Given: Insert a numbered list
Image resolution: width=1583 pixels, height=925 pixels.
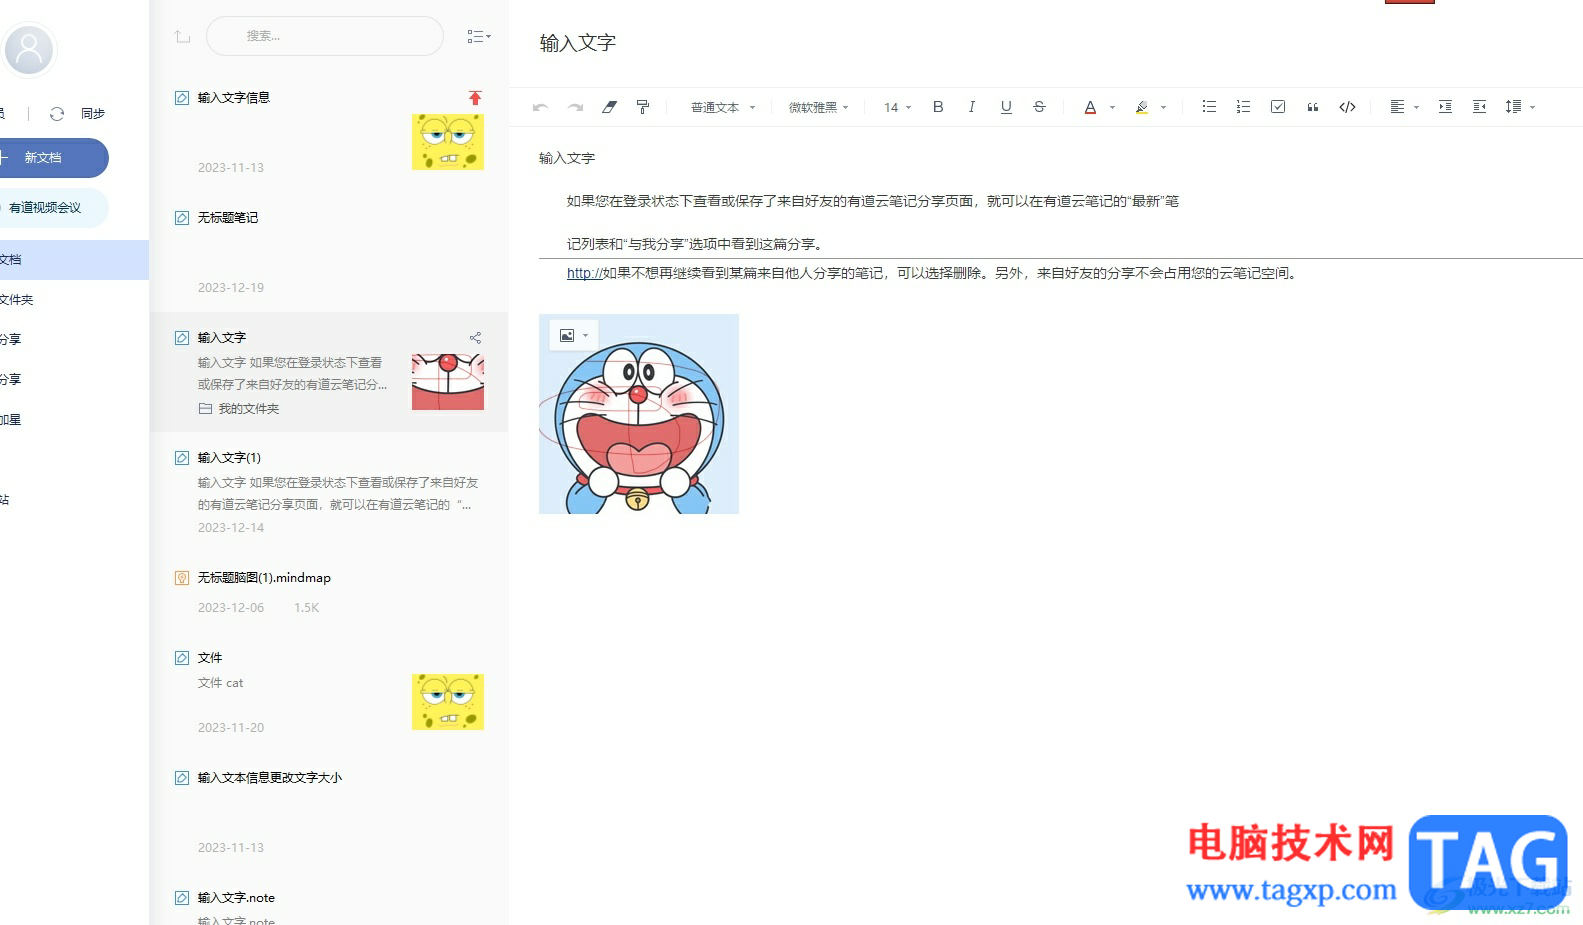Looking at the screenshot, I should tap(1243, 107).
